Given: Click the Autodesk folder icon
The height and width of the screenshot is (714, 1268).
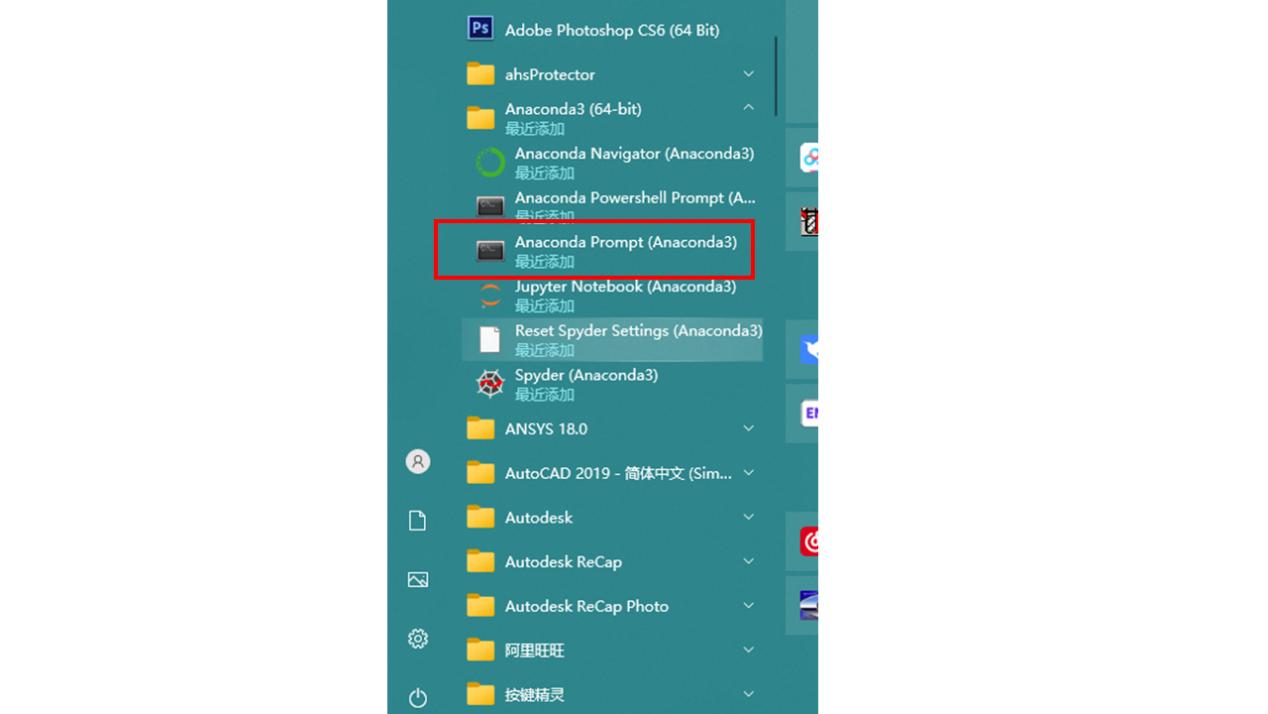Looking at the screenshot, I should click(x=480, y=517).
